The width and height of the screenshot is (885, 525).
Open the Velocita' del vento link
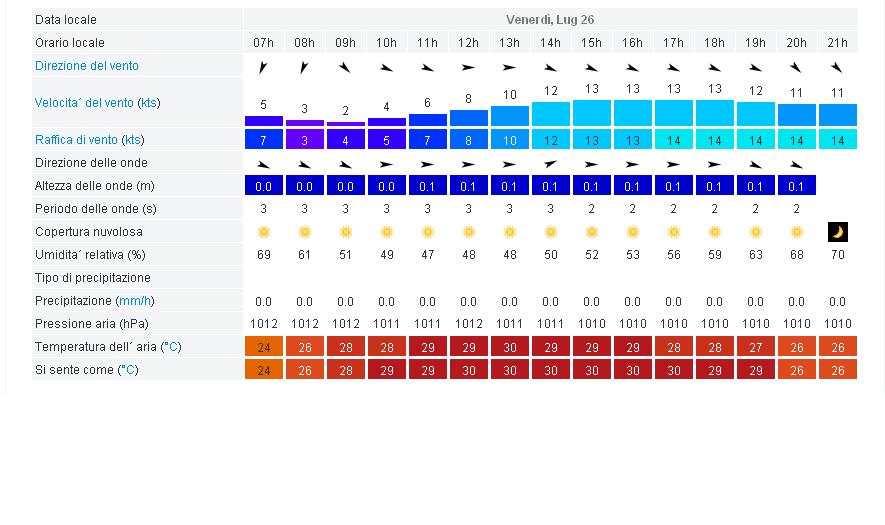(85, 103)
